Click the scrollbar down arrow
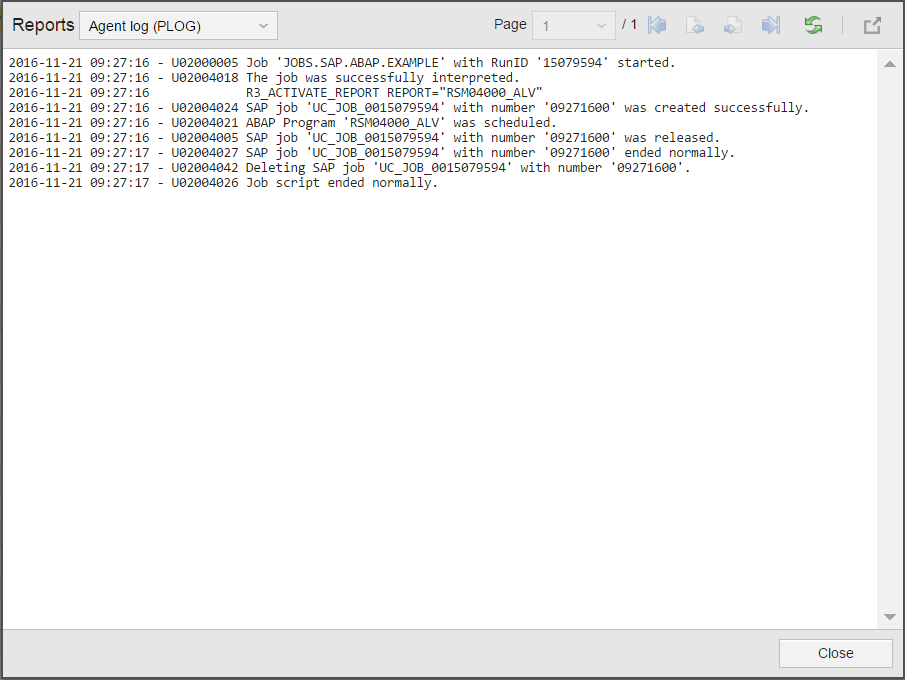The height and width of the screenshot is (680, 905). 890,617
